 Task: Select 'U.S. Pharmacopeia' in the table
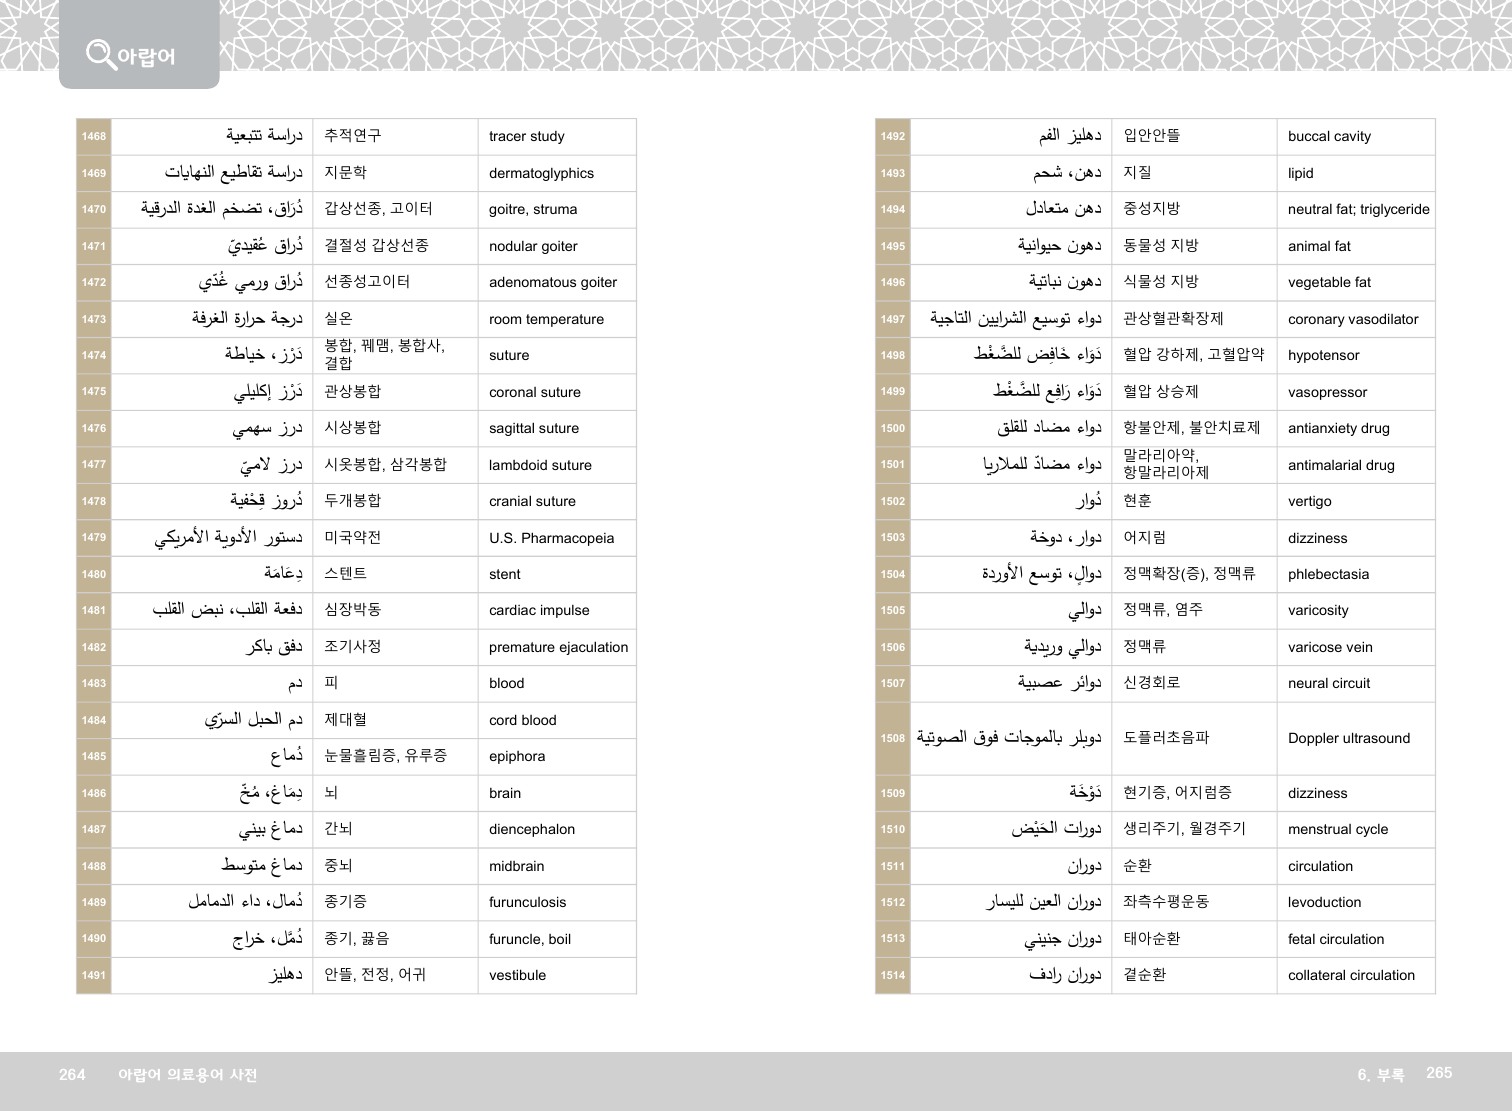[551, 538]
